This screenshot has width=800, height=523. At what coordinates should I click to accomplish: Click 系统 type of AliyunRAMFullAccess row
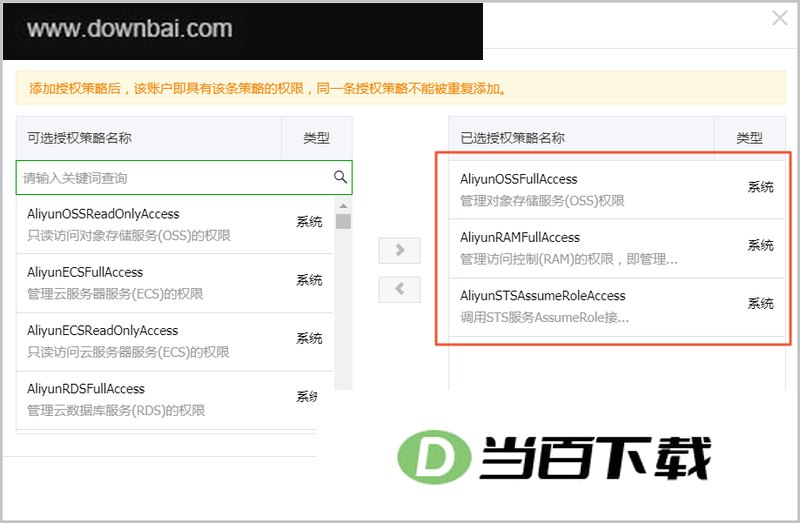[x=761, y=245]
